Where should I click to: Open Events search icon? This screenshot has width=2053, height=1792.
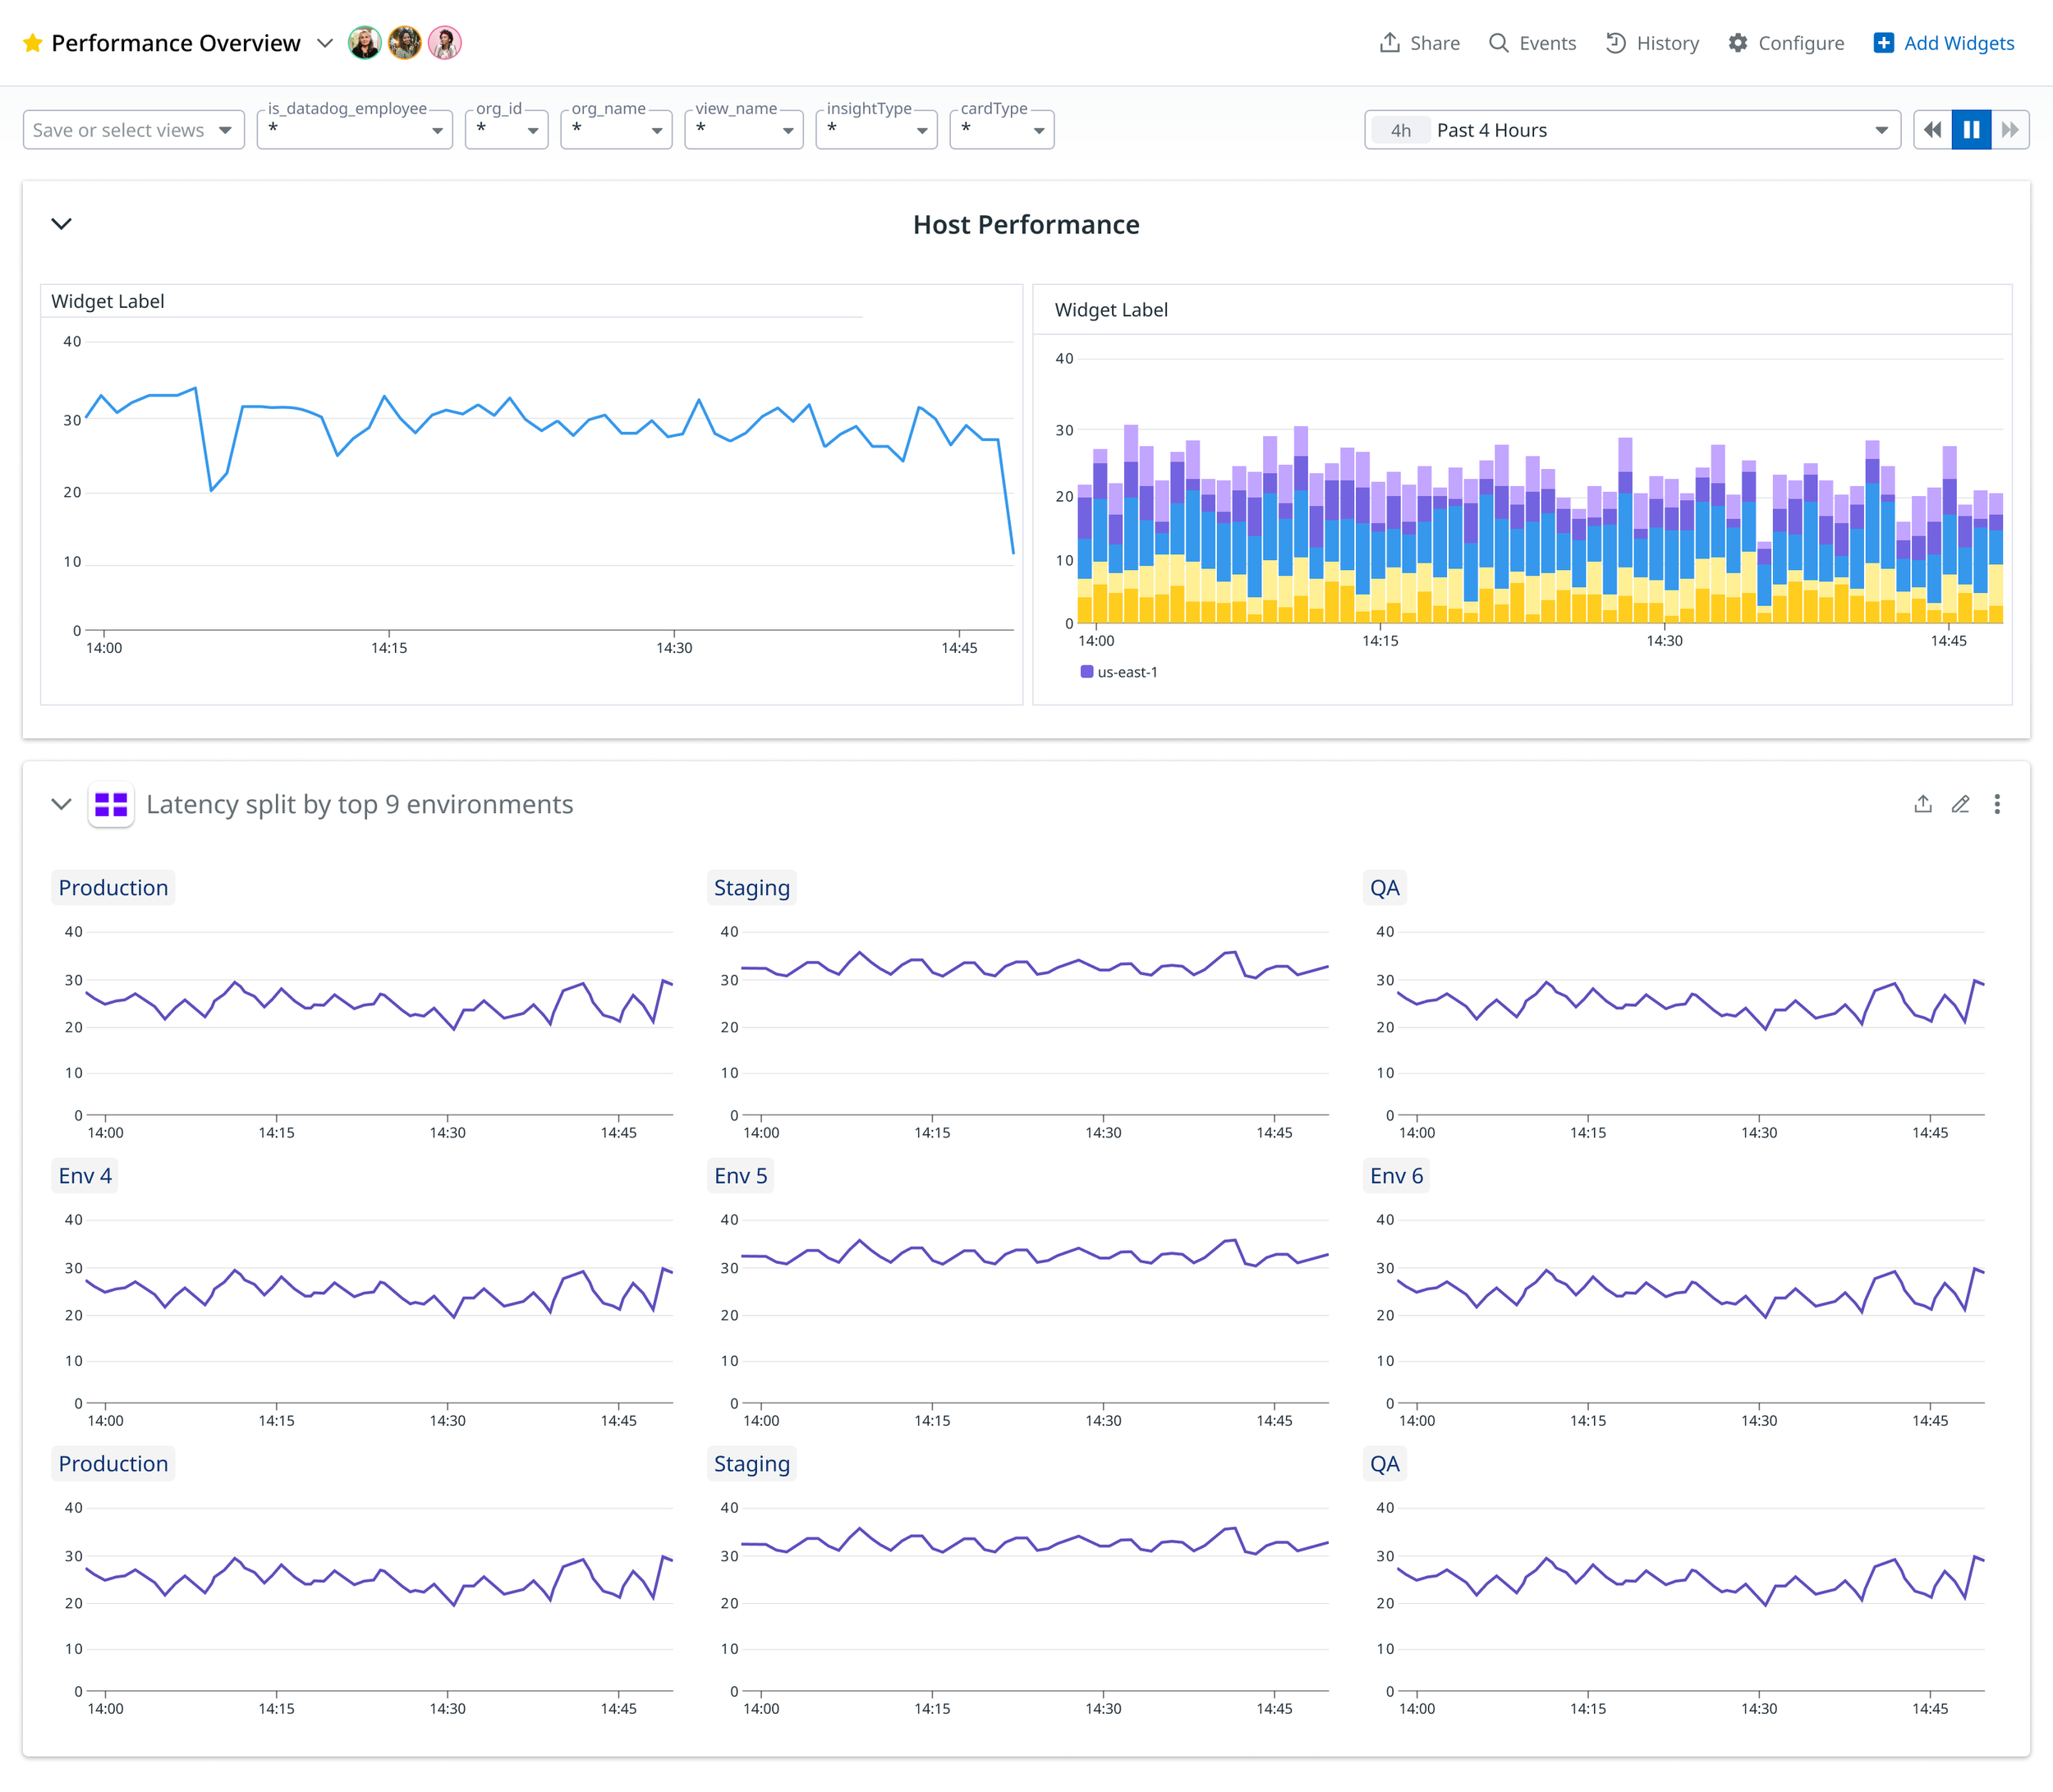pos(1498,43)
